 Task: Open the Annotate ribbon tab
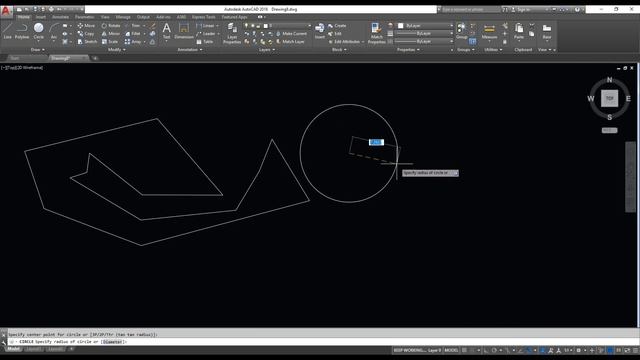(60, 17)
